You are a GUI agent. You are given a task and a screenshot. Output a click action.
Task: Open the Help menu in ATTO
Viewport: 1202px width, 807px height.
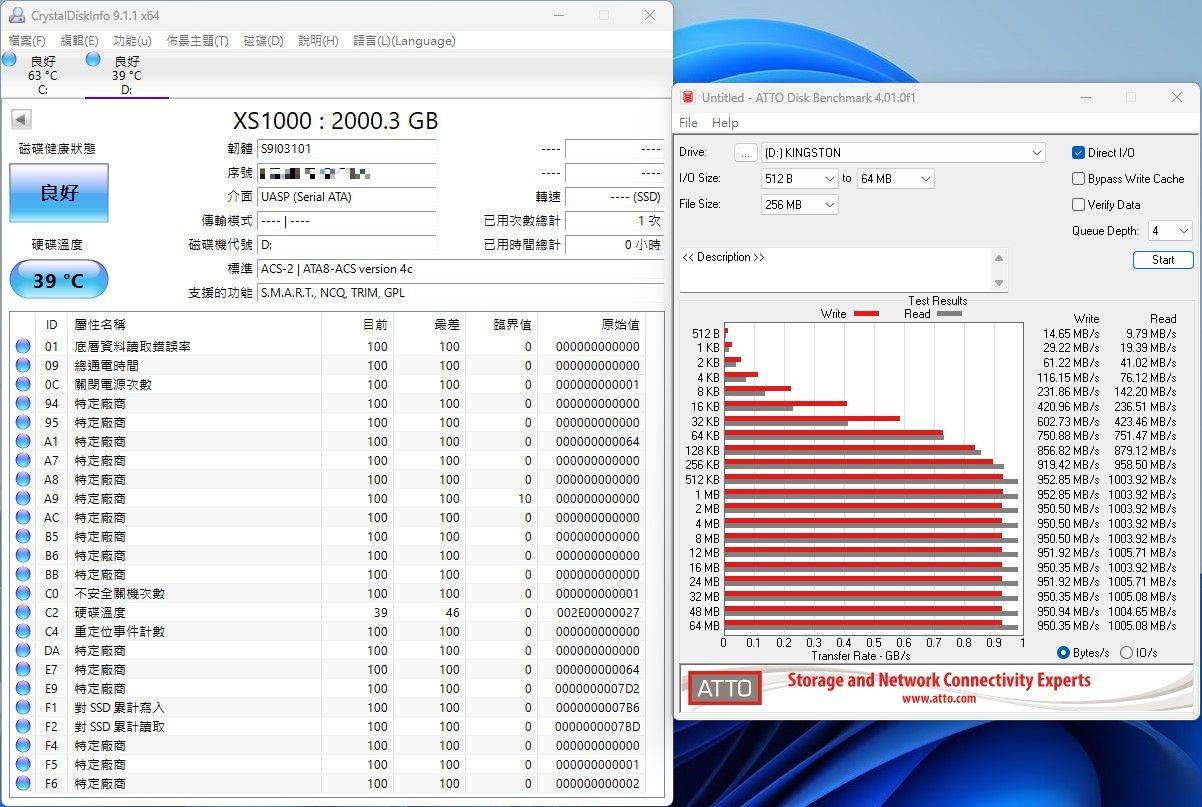coord(725,123)
